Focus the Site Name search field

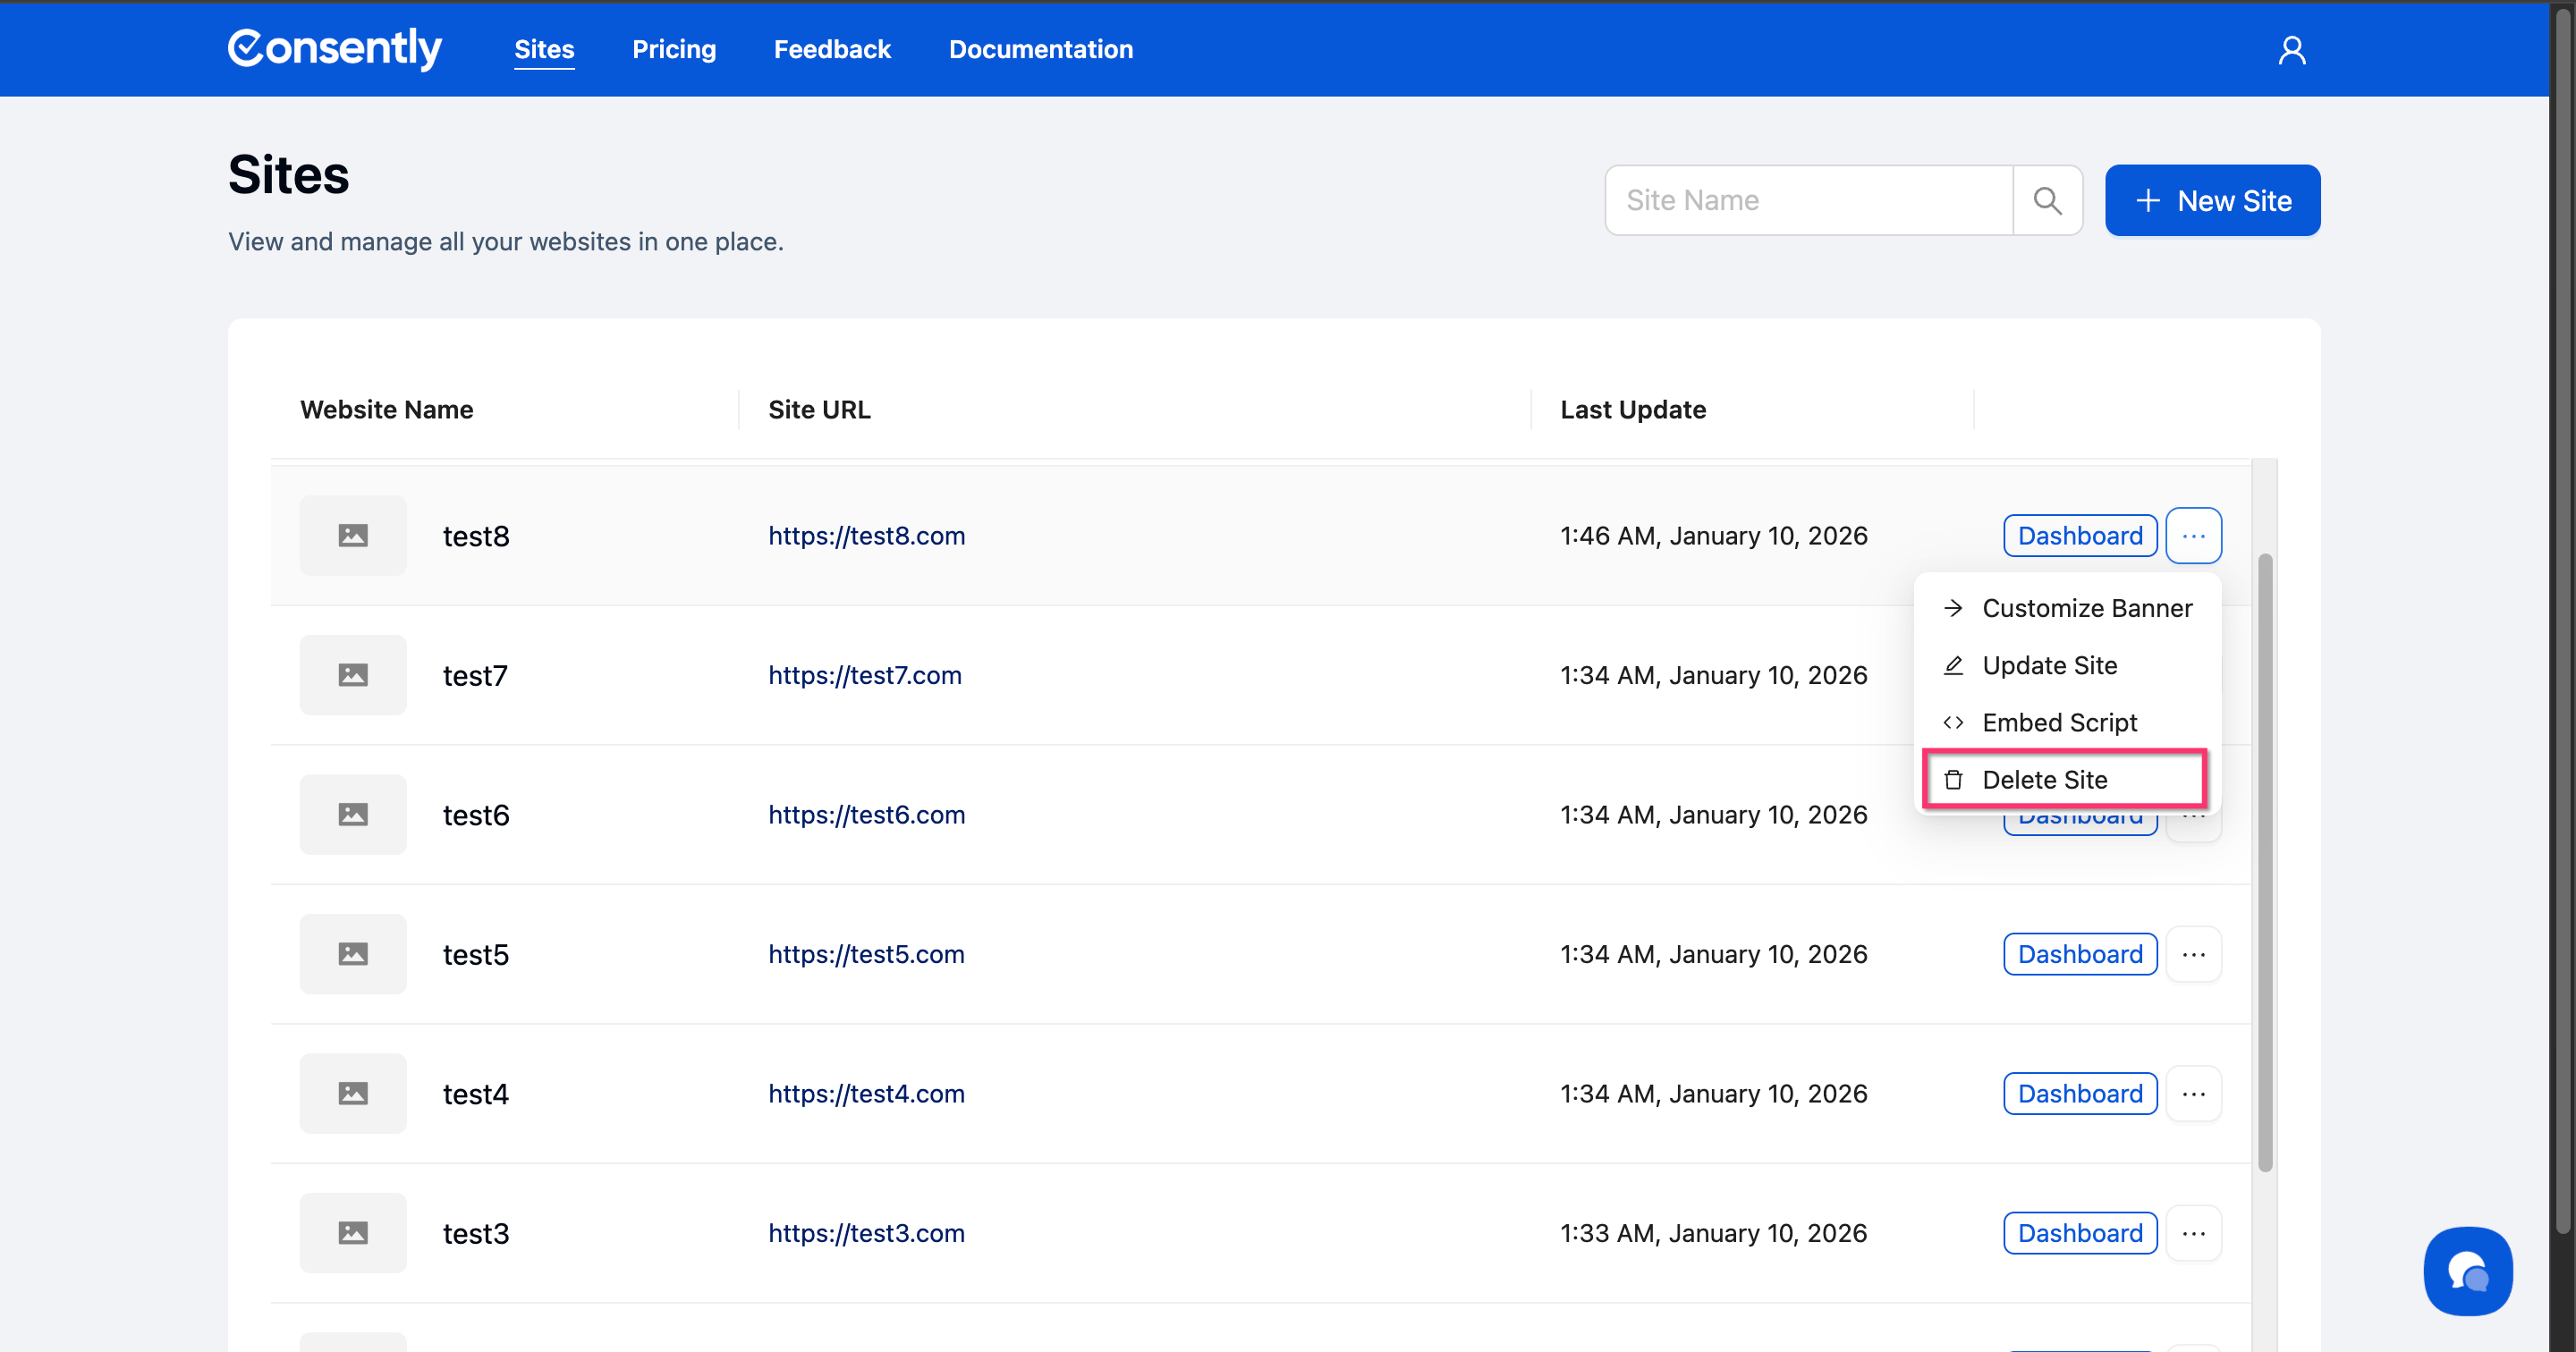point(1808,201)
